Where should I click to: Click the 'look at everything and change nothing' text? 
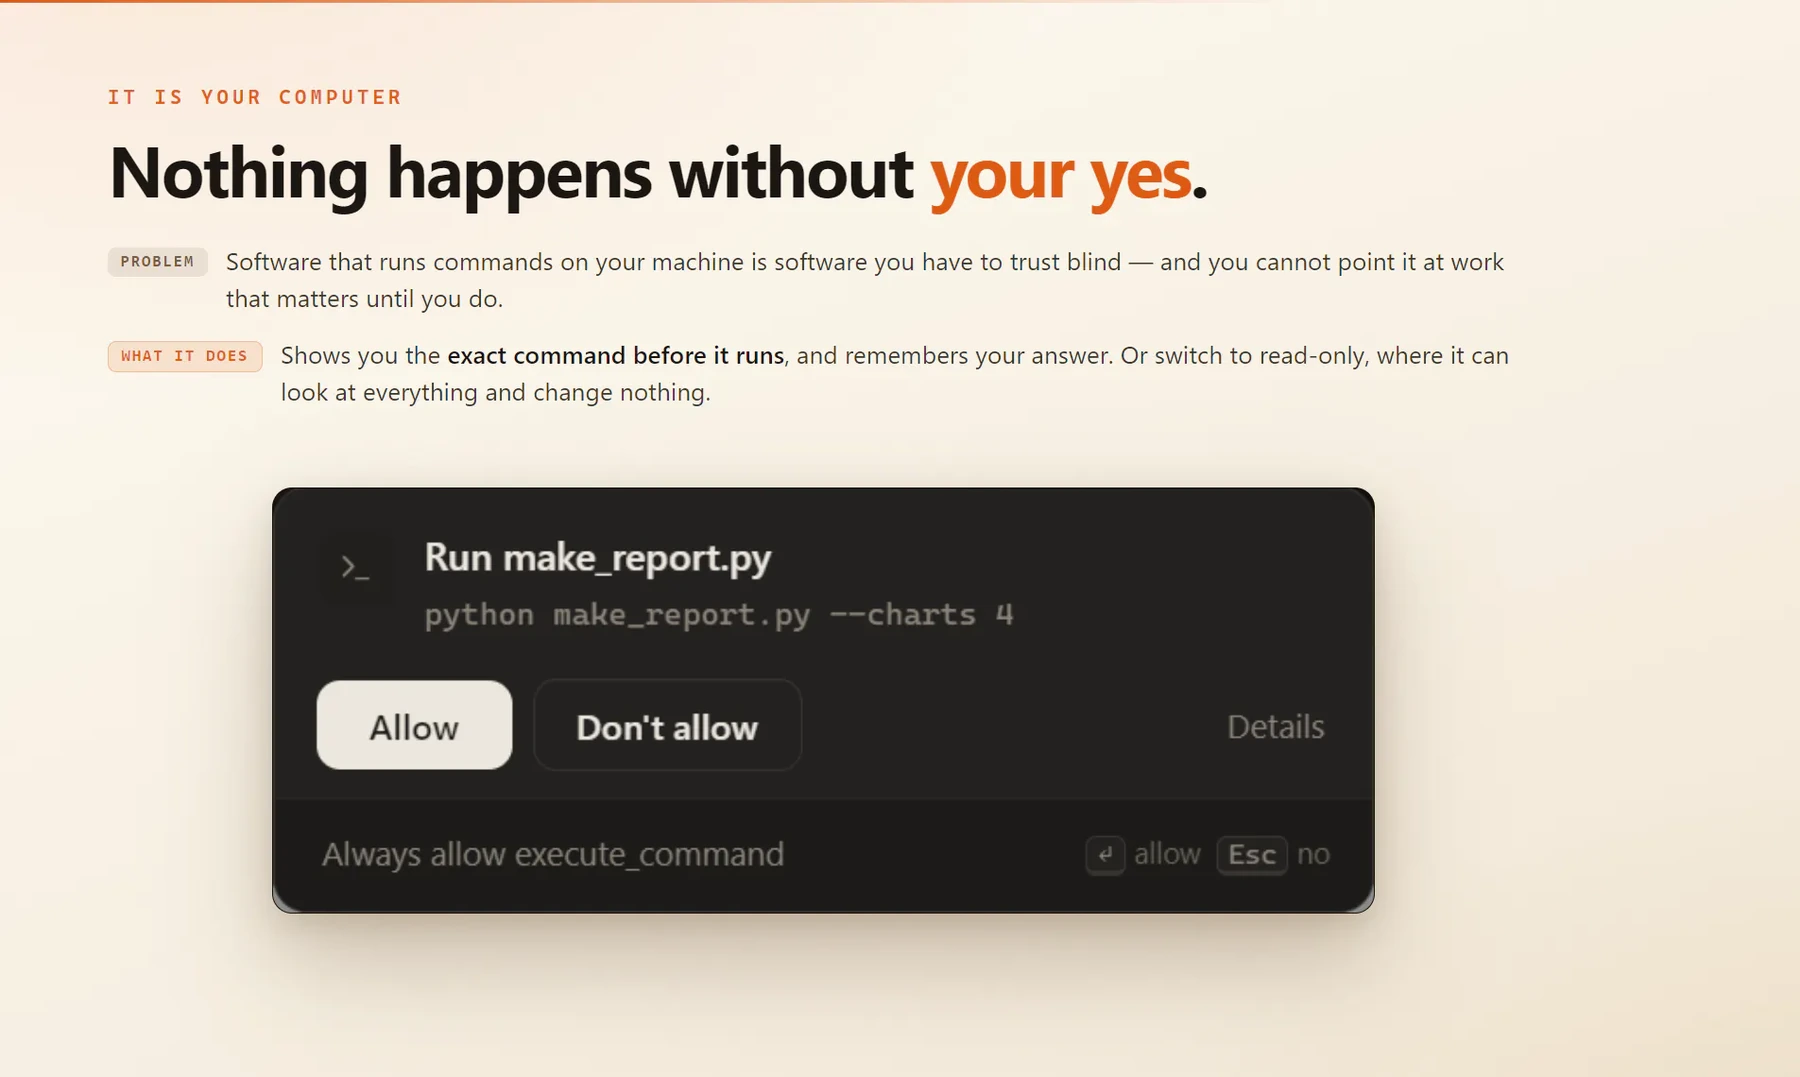[495, 393]
